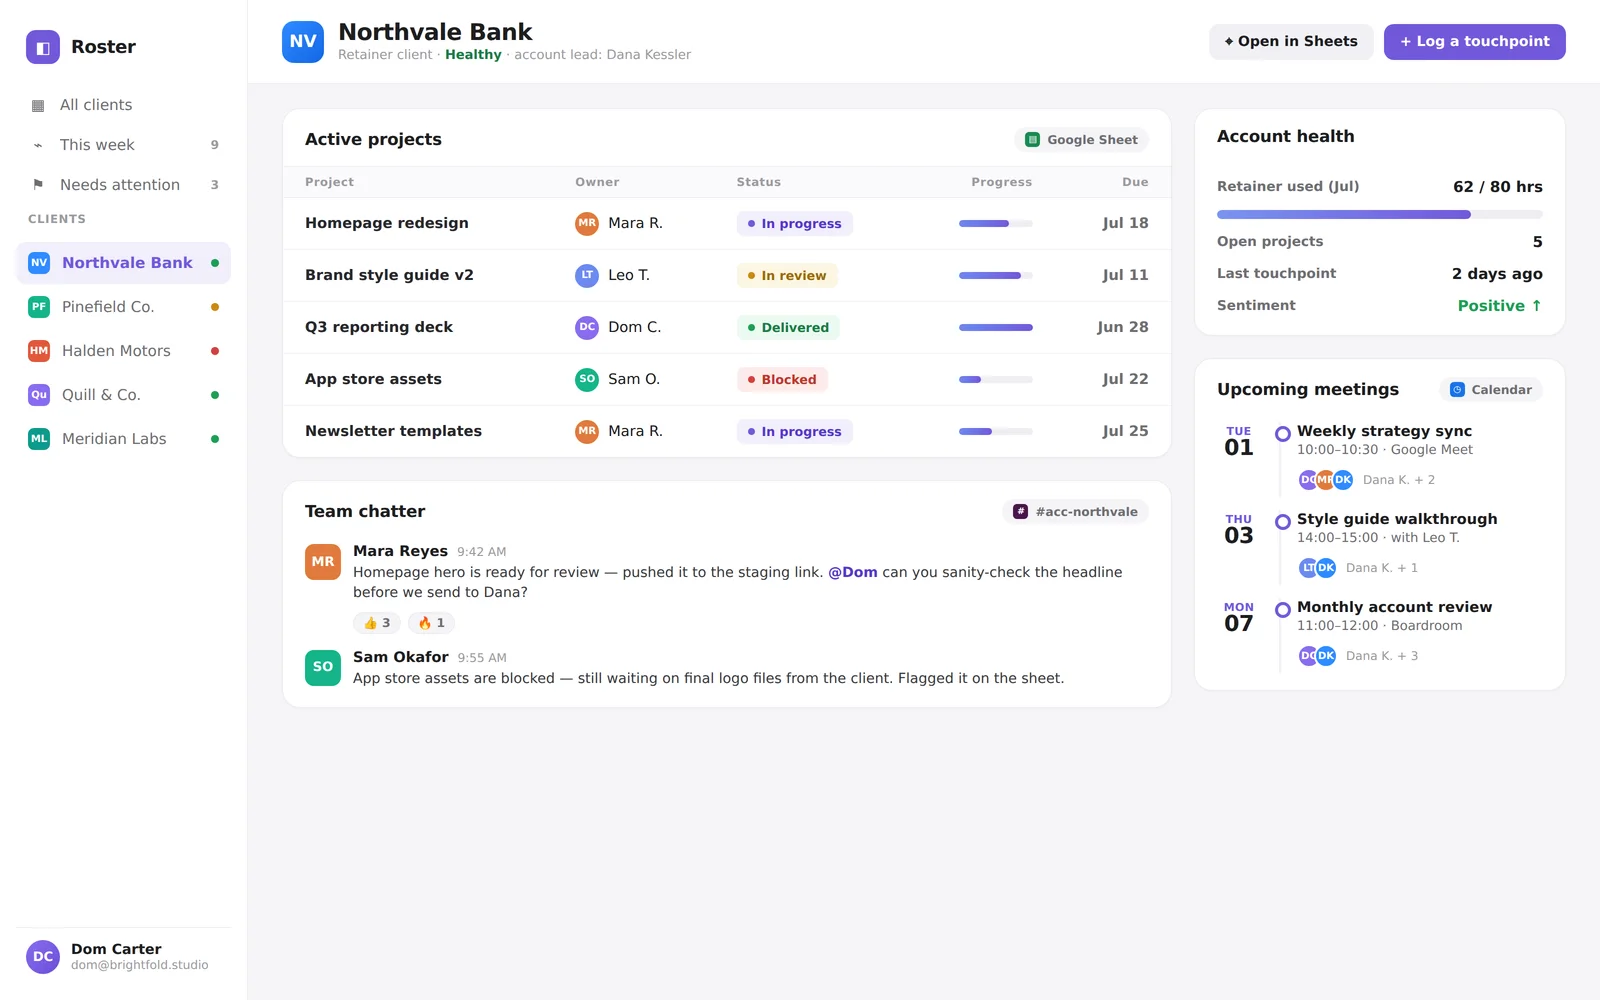Viewport: 1600px width, 1000px height.
Task: Select Pinefield Co. client
Action: pyautogui.click(x=123, y=307)
